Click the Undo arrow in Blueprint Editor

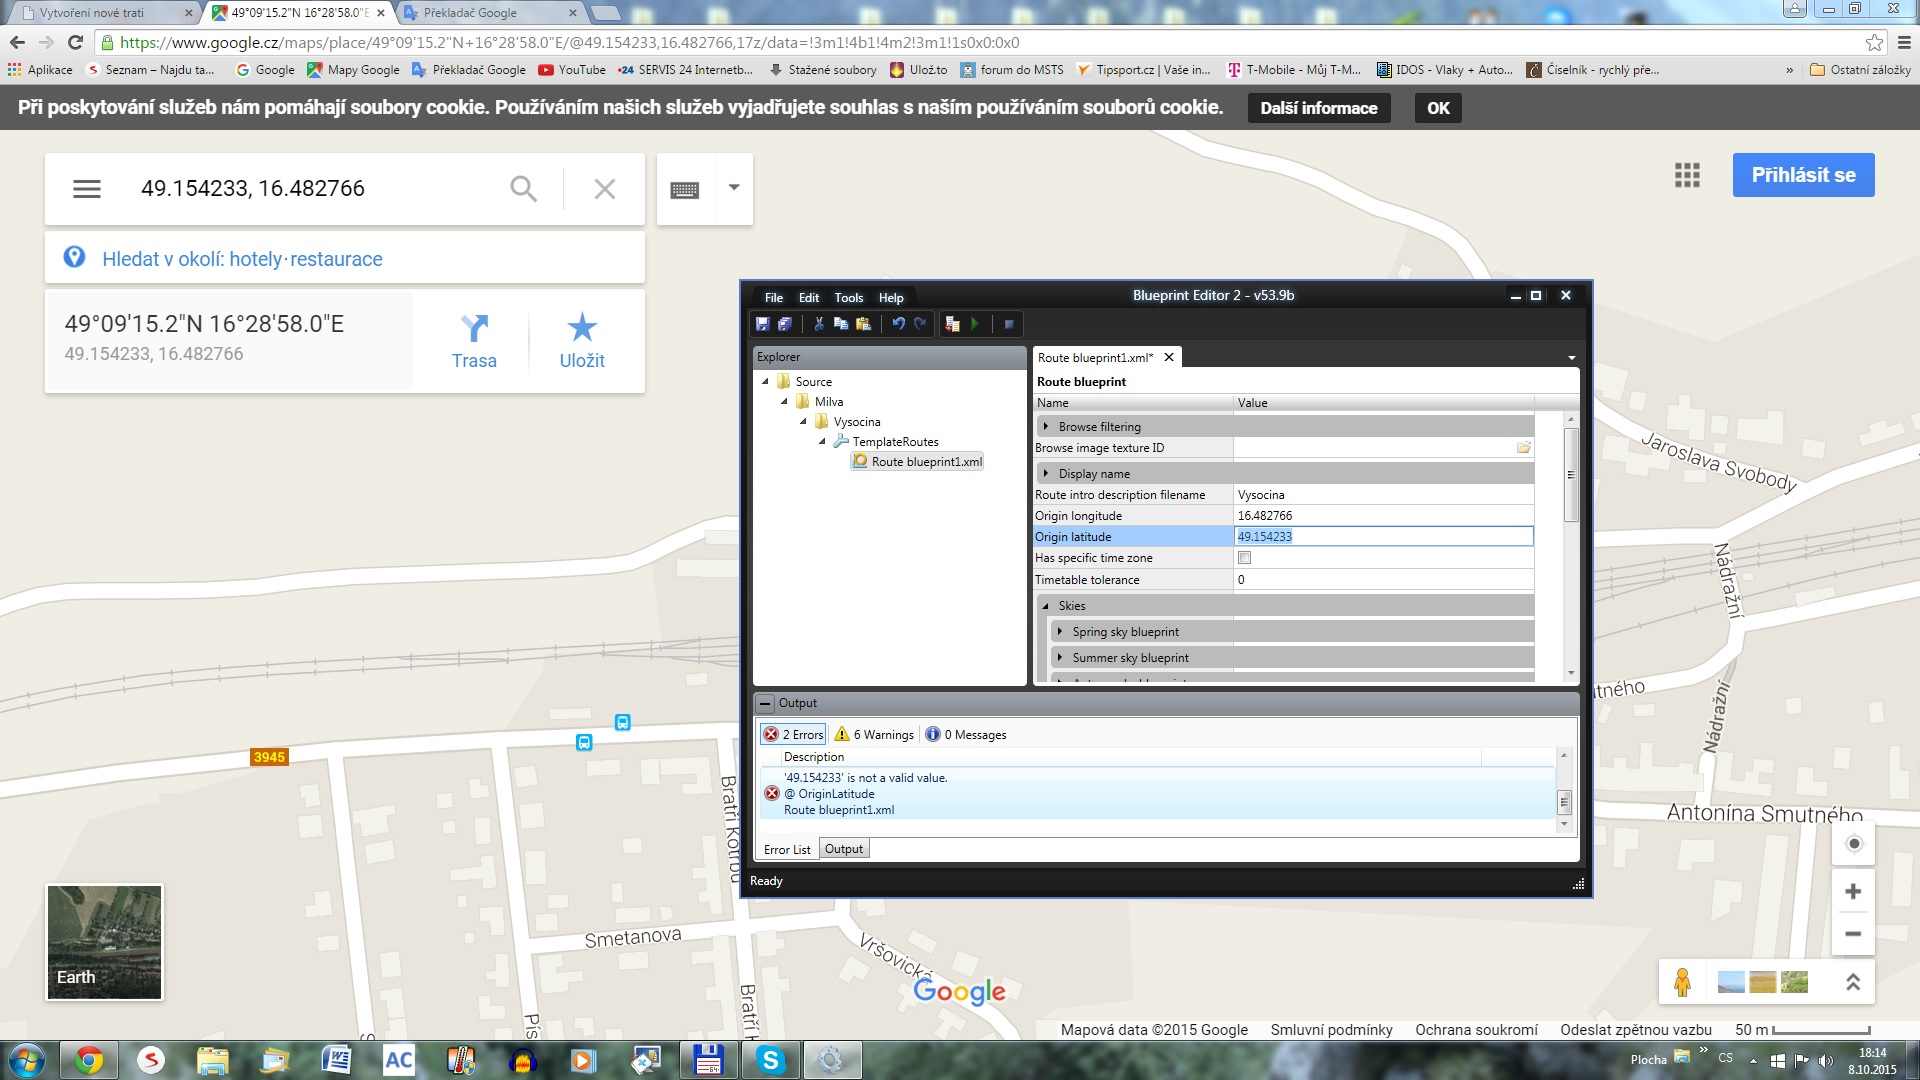pos(898,324)
